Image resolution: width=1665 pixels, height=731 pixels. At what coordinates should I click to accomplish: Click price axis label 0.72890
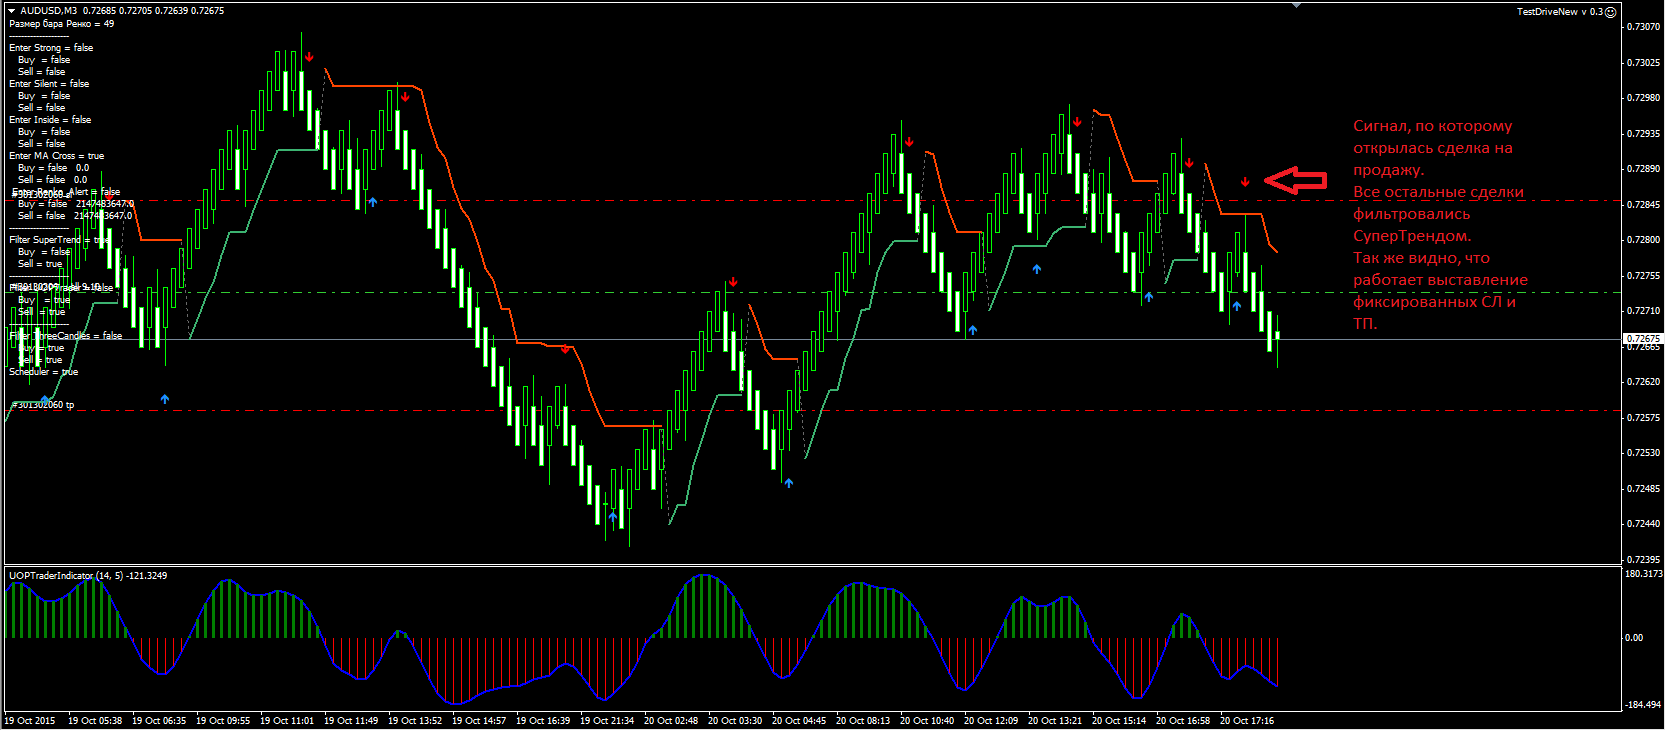(1643, 169)
